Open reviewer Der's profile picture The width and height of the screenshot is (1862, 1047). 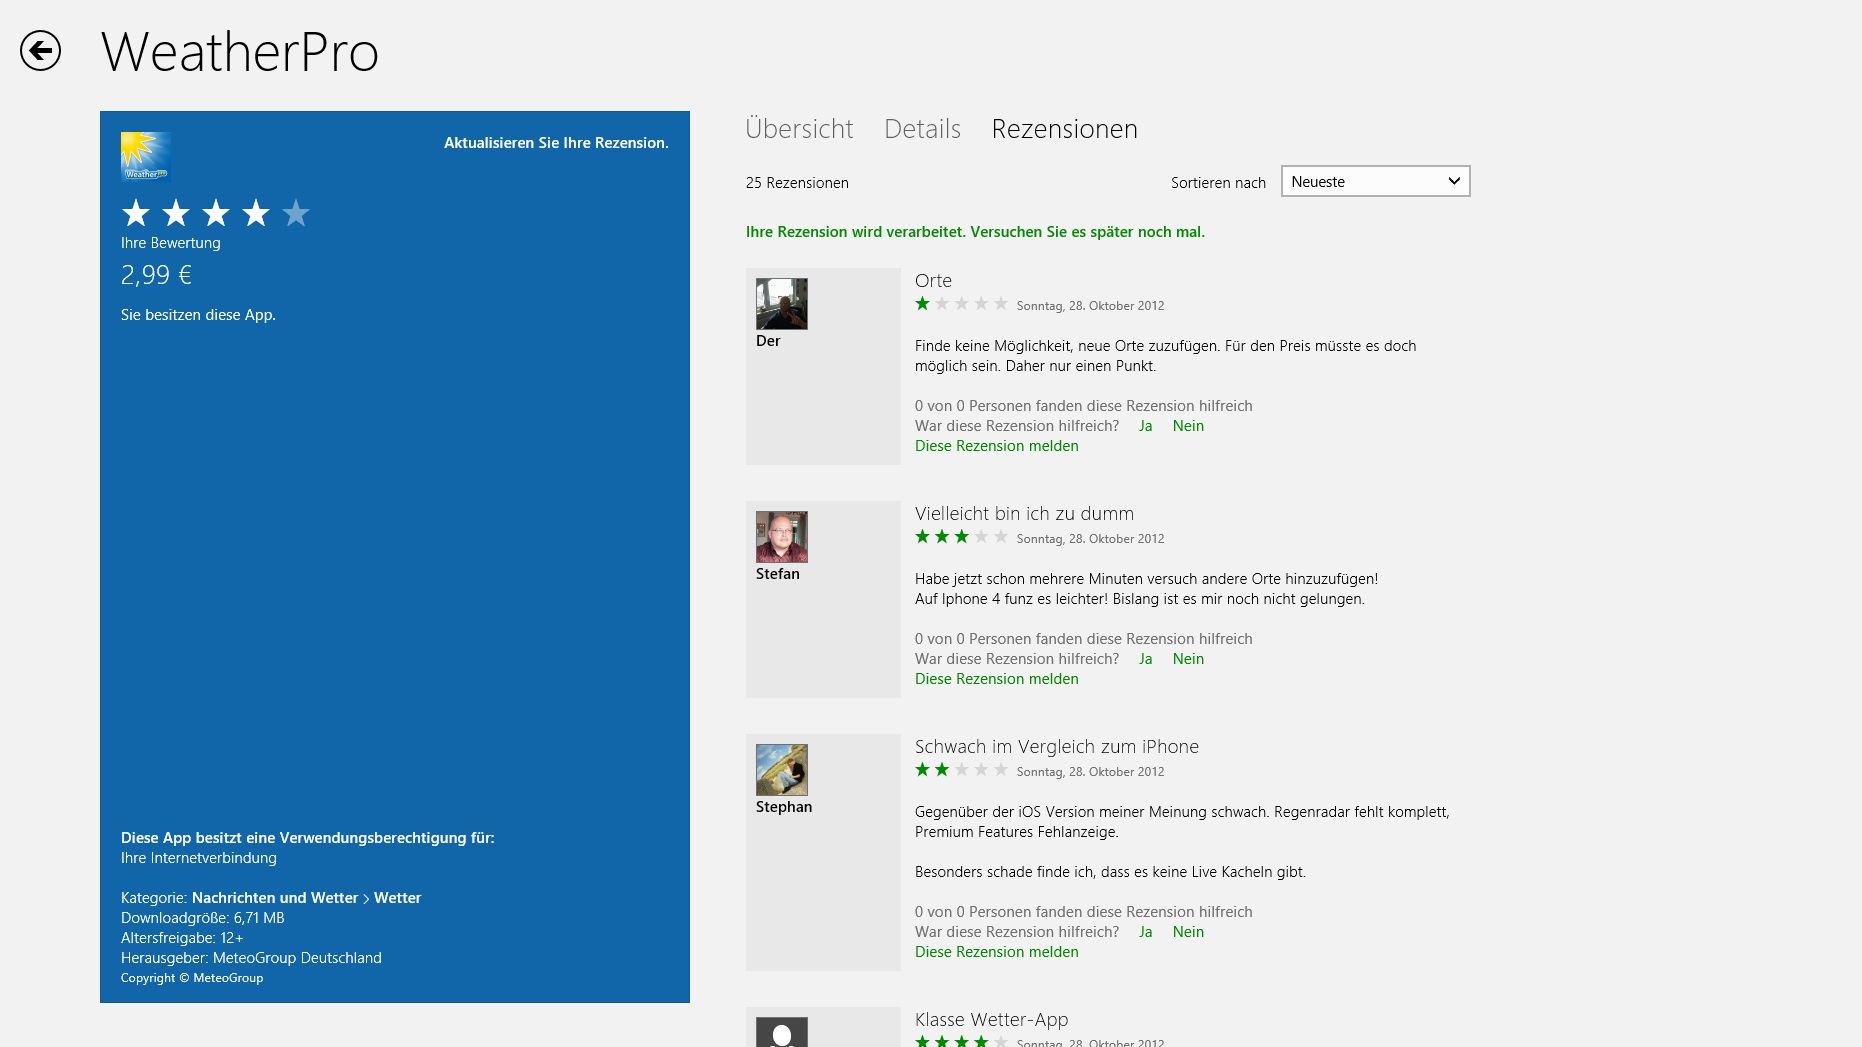(x=781, y=304)
